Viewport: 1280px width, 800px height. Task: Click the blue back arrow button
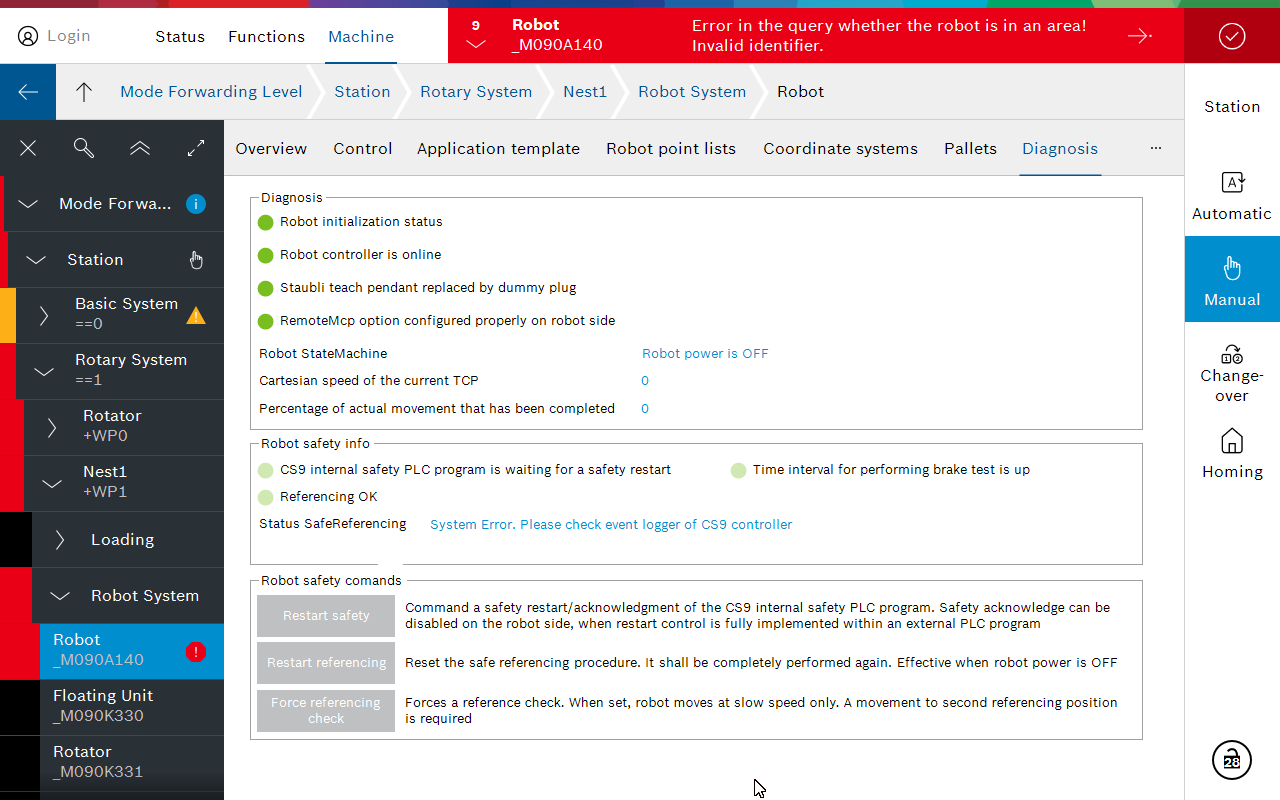coord(28,92)
